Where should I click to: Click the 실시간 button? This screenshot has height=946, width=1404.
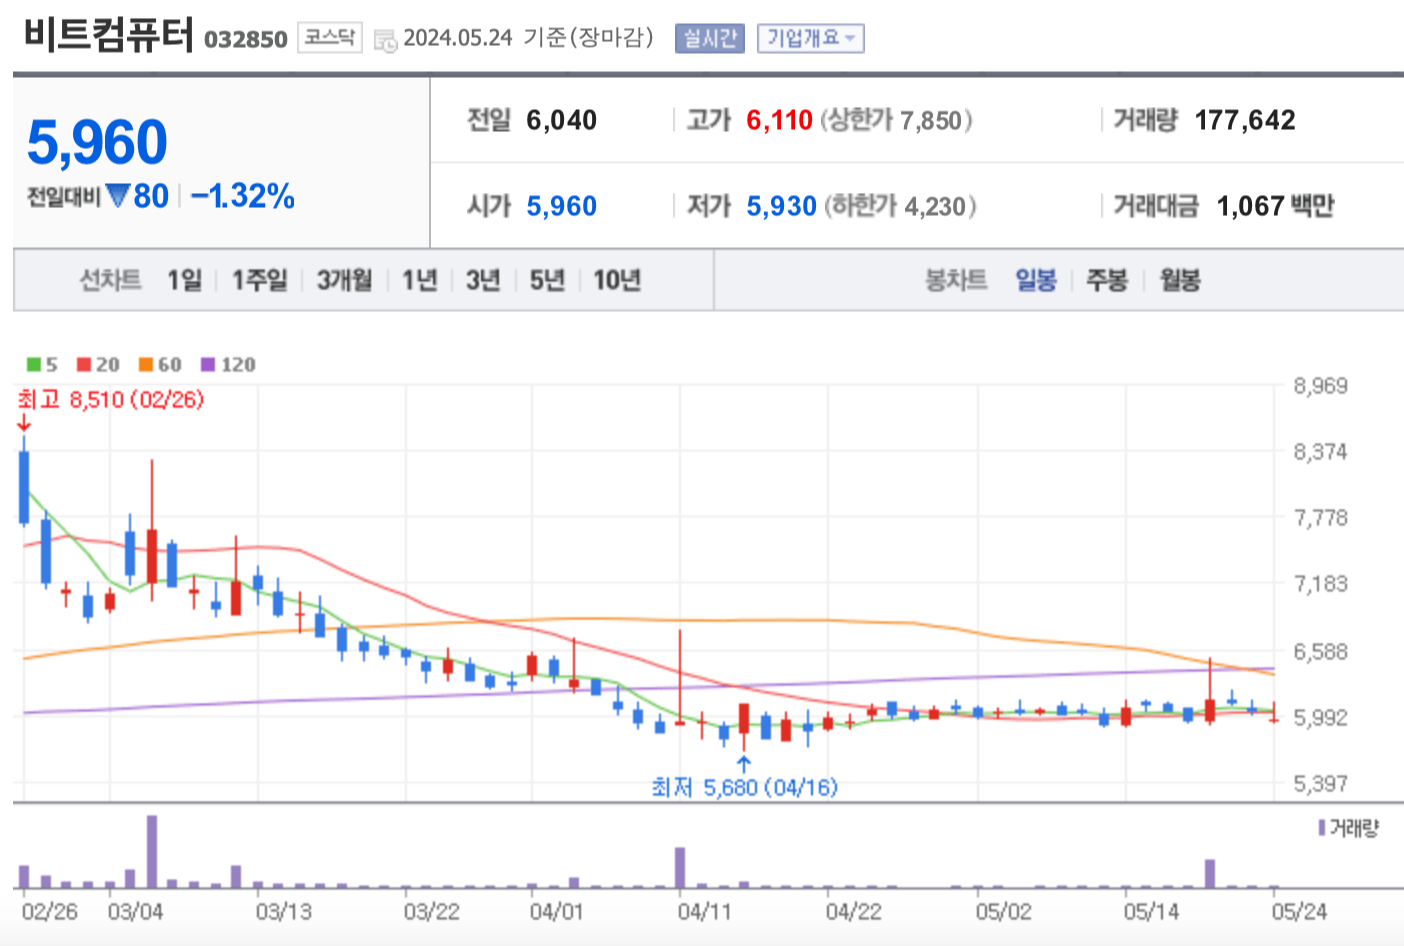[710, 38]
